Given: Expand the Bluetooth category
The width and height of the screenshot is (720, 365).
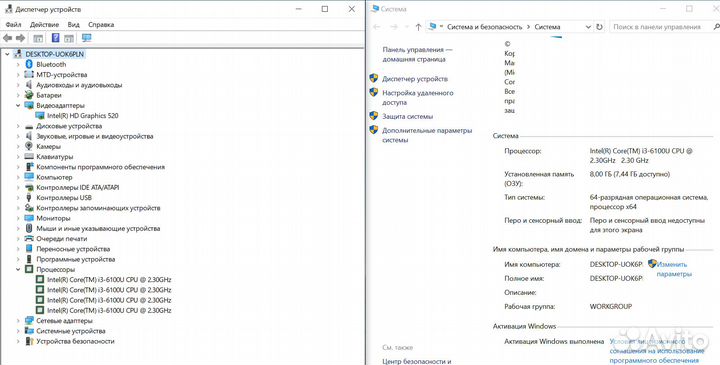Looking at the screenshot, I should pos(18,64).
